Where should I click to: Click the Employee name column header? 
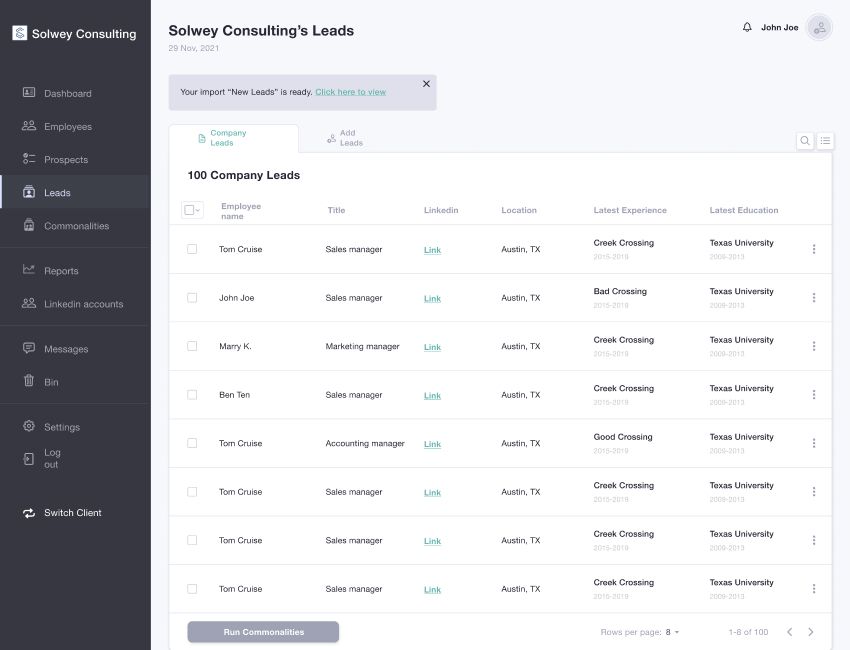[x=241, y=211]
